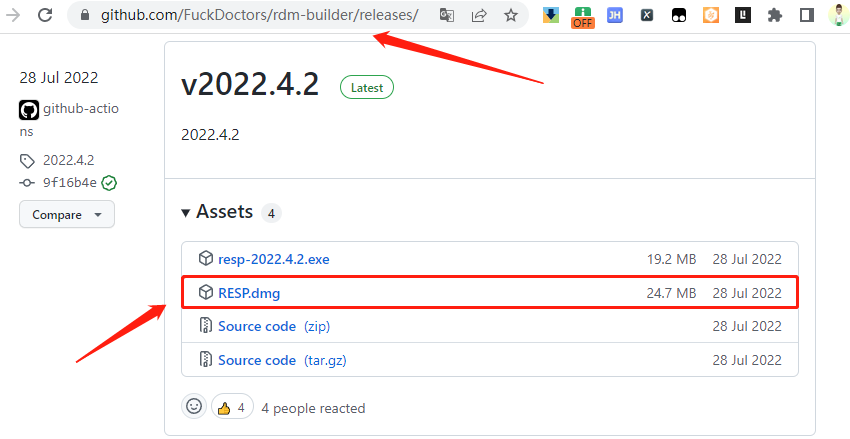Open the 2022.4.2 tag link

68,160
